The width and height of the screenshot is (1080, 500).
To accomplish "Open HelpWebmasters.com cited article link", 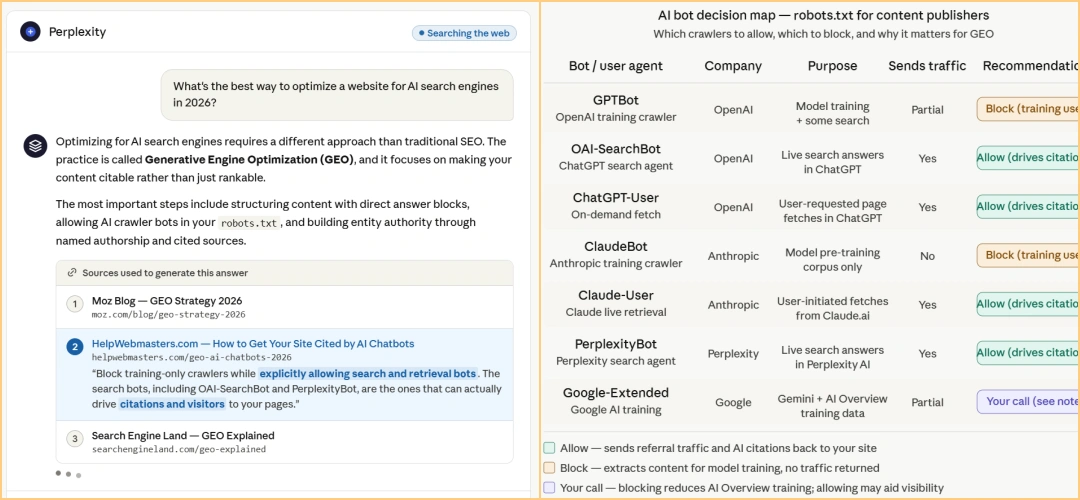I will tap(253, 344).
